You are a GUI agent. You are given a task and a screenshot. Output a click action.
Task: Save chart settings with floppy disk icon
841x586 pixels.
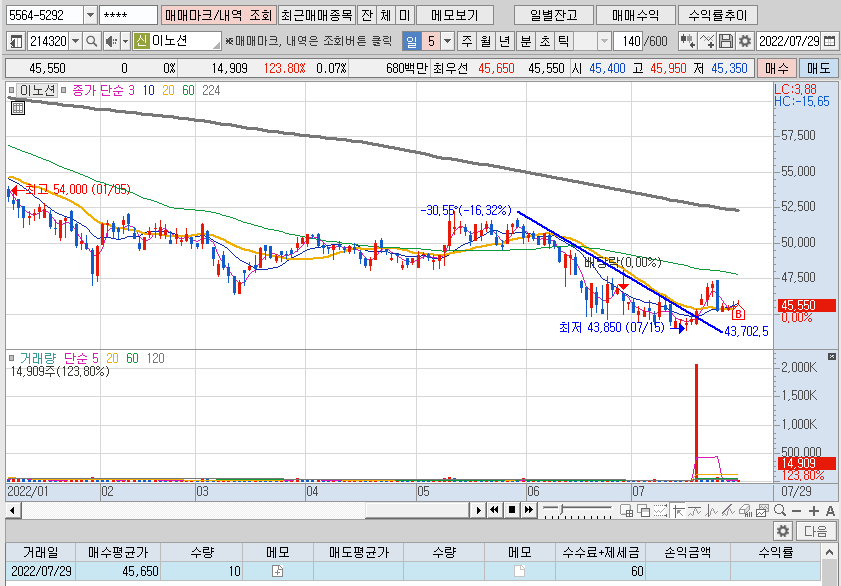pos(726,41)
